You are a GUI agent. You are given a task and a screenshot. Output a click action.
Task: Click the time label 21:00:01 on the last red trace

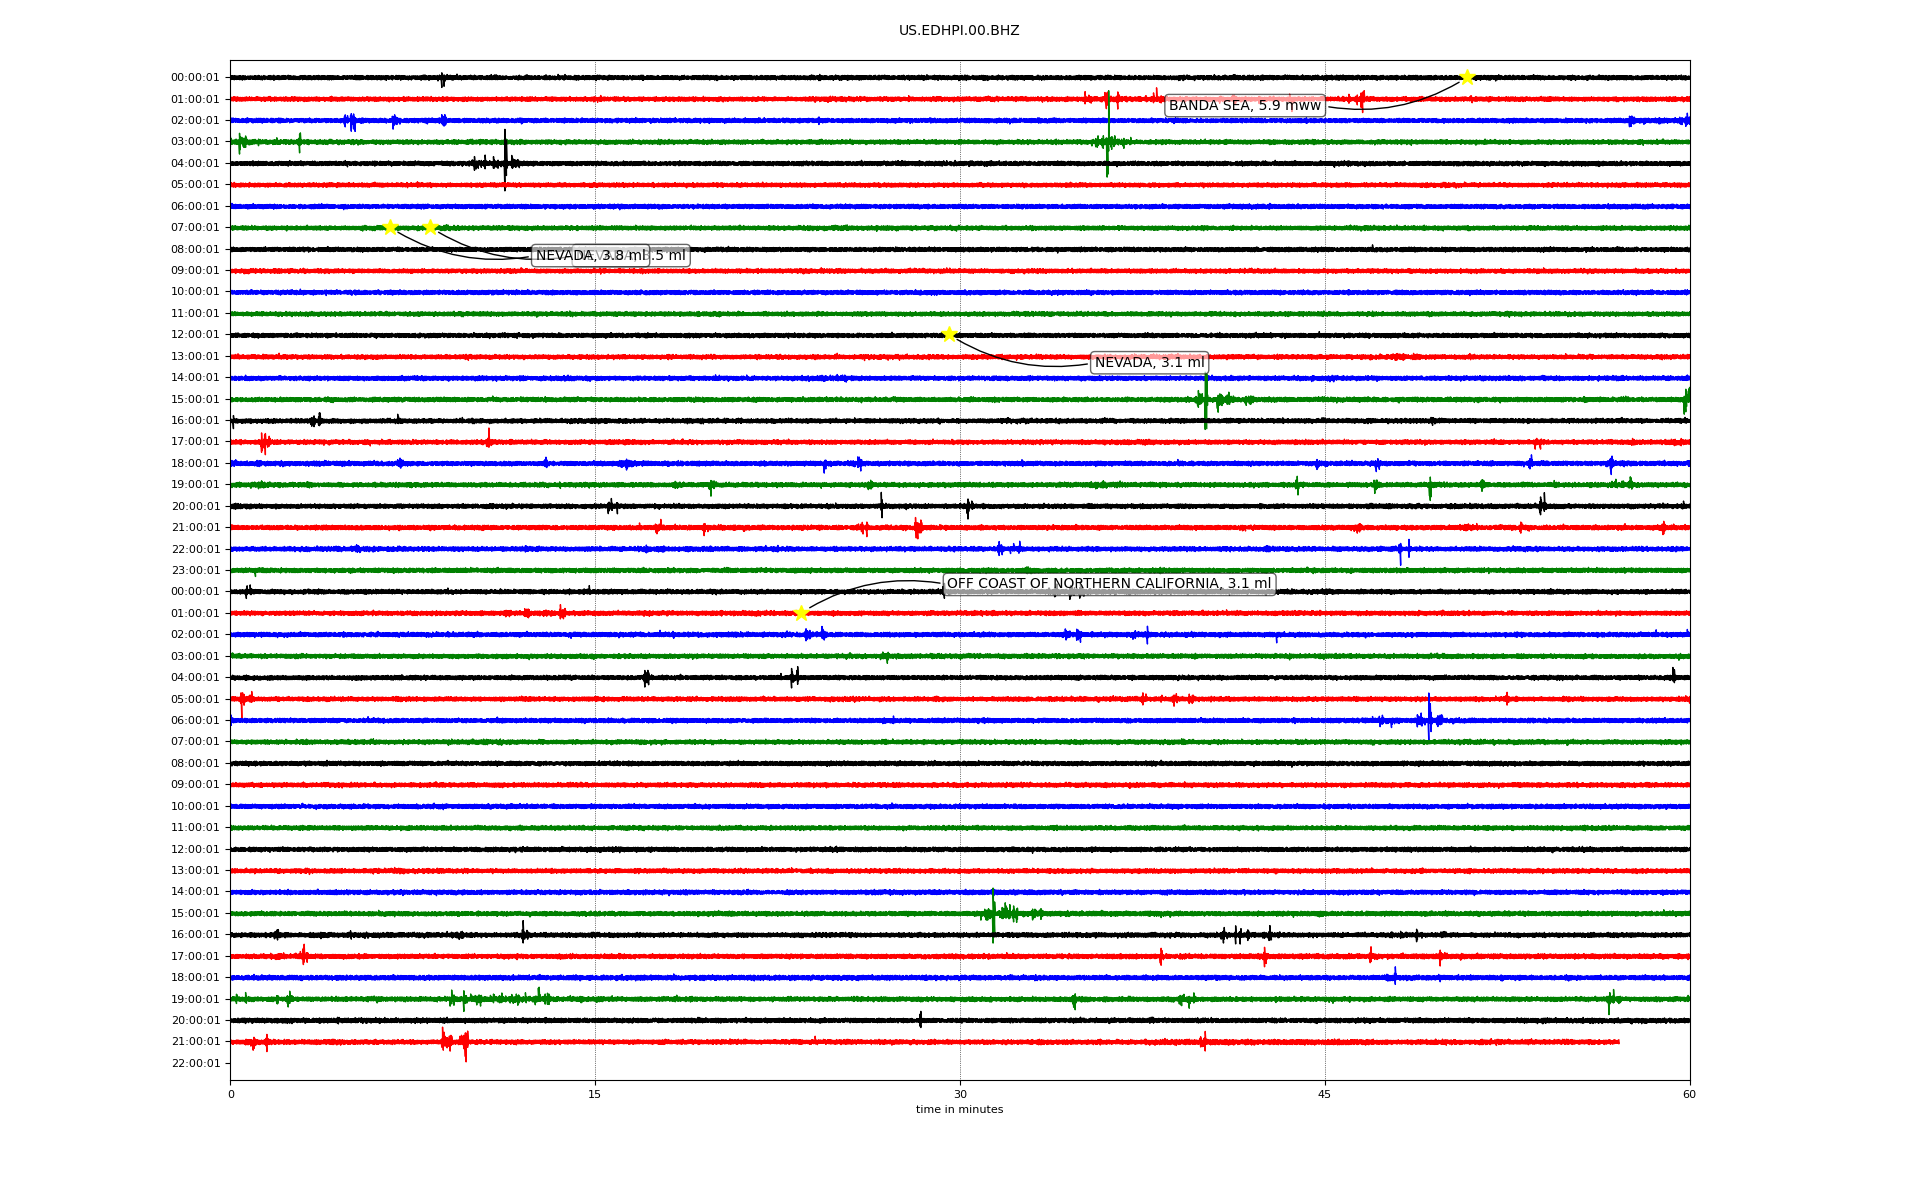[195, 1042]
